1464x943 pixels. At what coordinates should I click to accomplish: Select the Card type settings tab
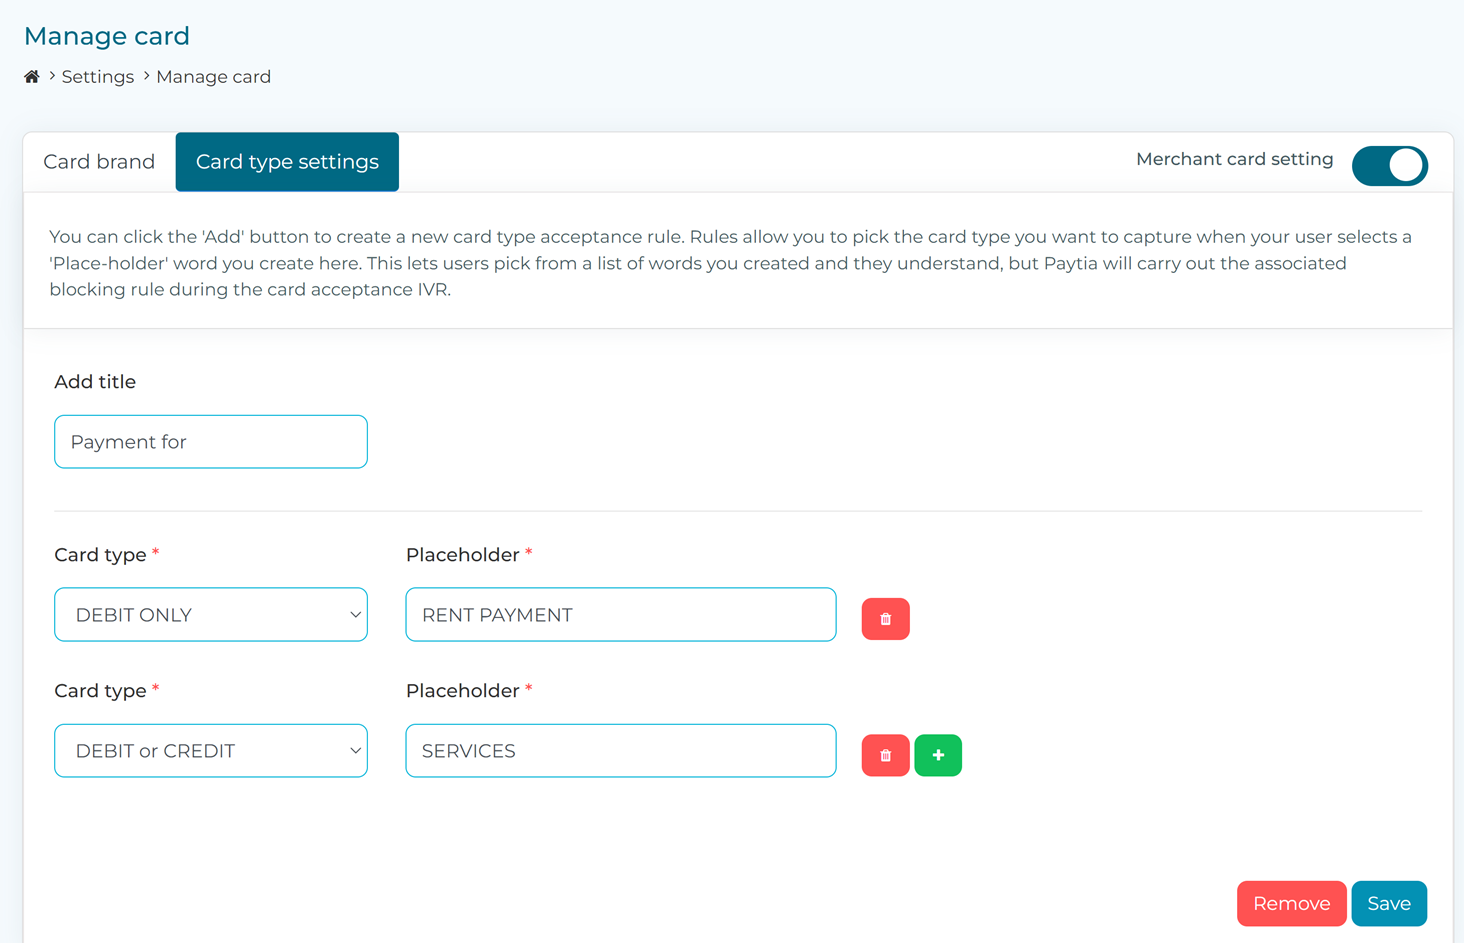(287, 161)
